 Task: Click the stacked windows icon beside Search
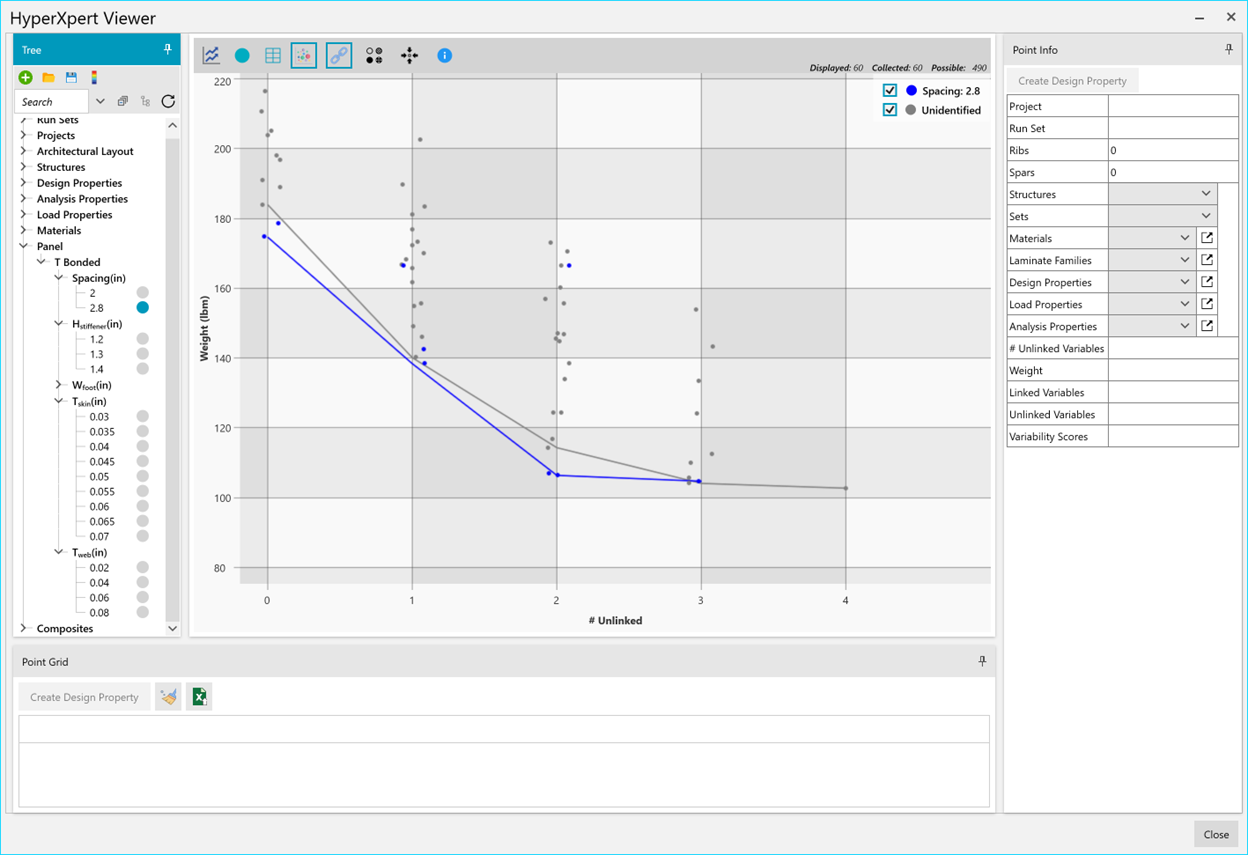(x=123, y=102)
